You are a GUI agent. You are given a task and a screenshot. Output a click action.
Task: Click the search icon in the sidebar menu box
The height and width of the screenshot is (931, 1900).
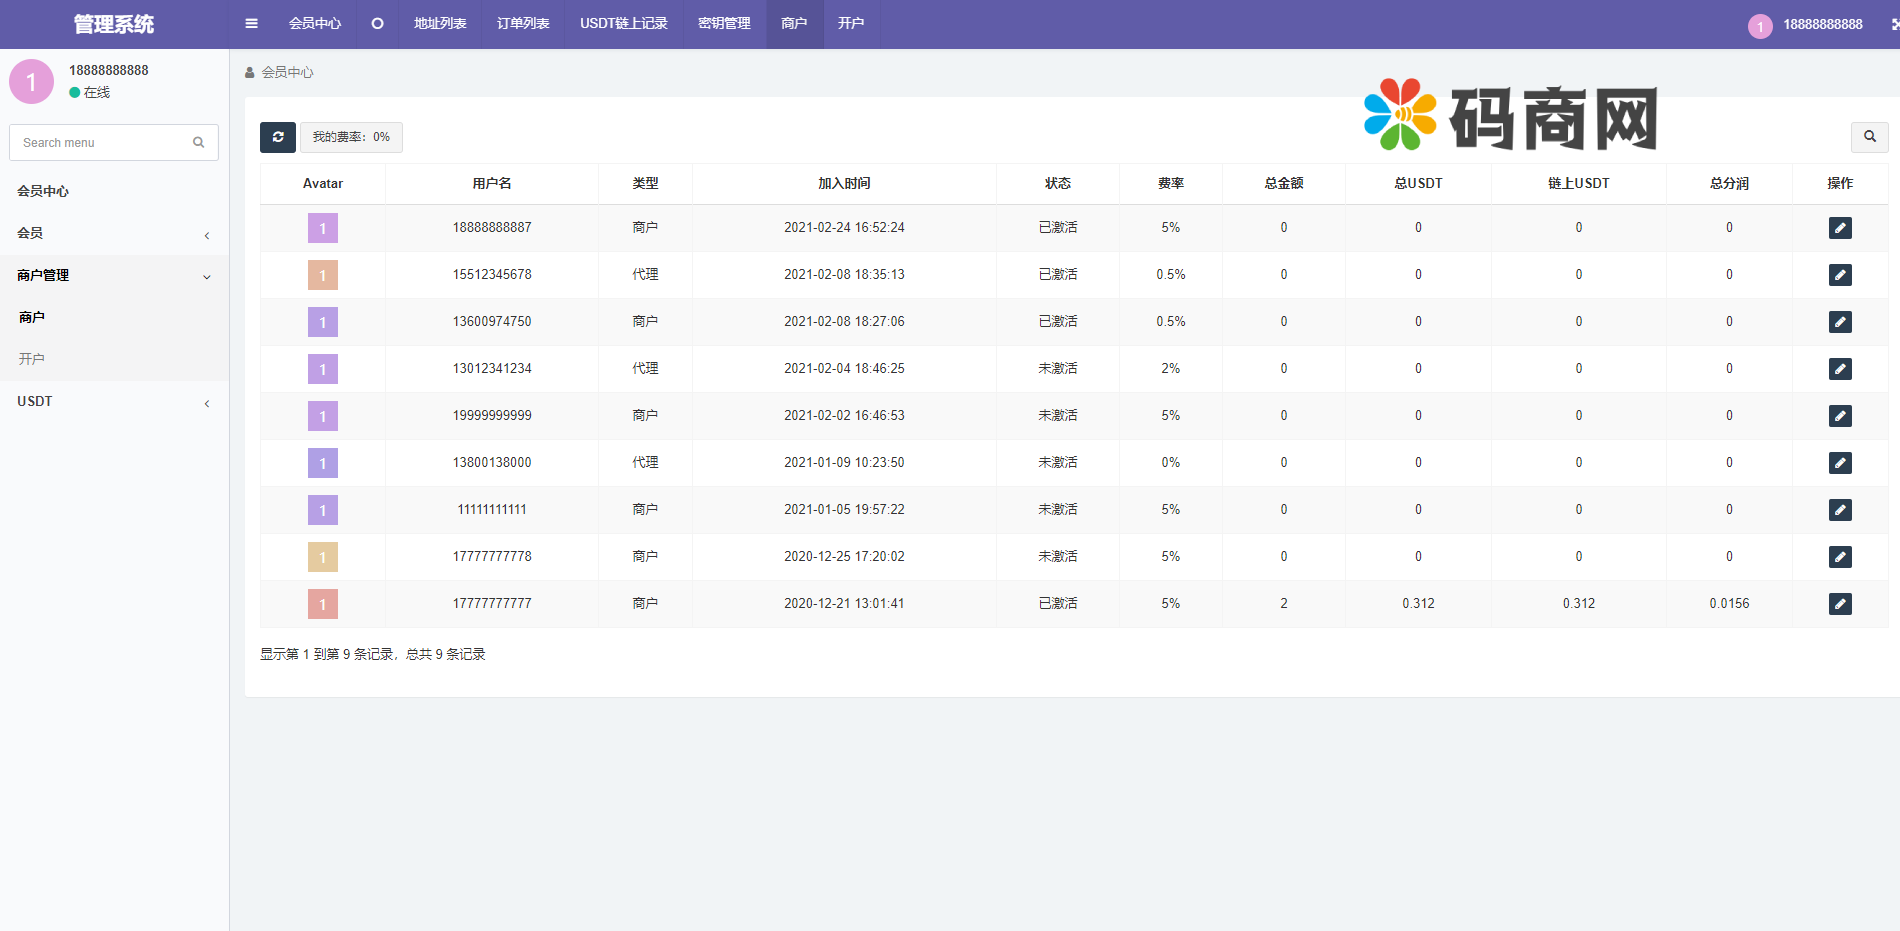point(199,143)
